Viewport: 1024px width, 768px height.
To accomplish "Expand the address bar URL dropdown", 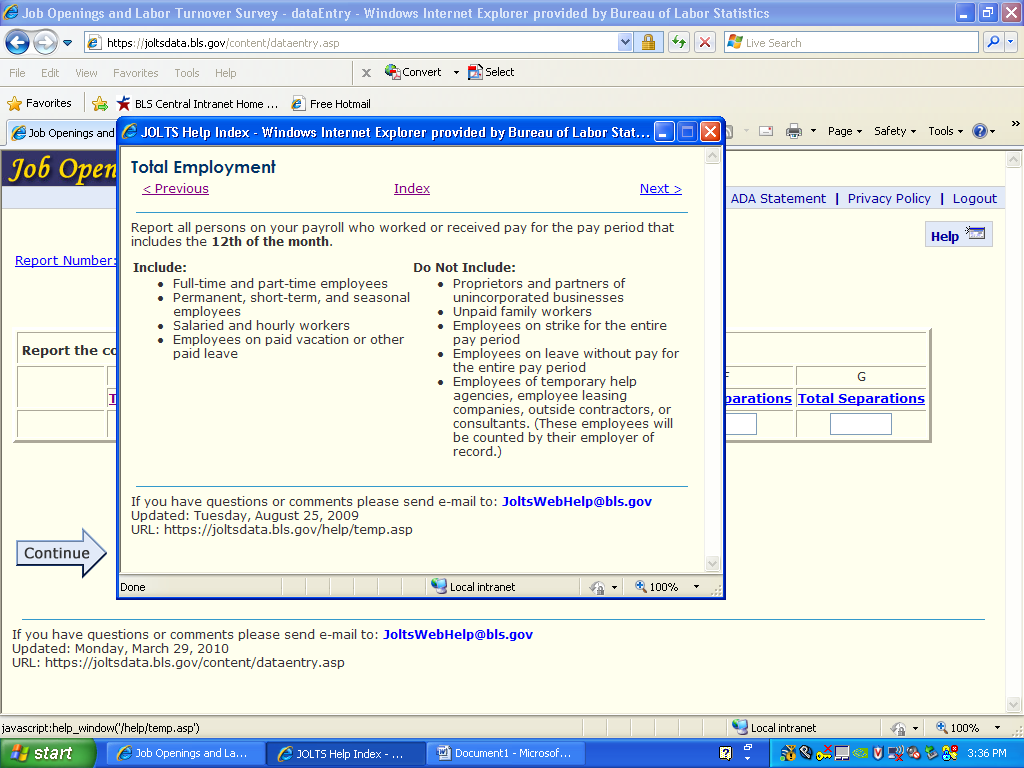I will pos(625,43).
